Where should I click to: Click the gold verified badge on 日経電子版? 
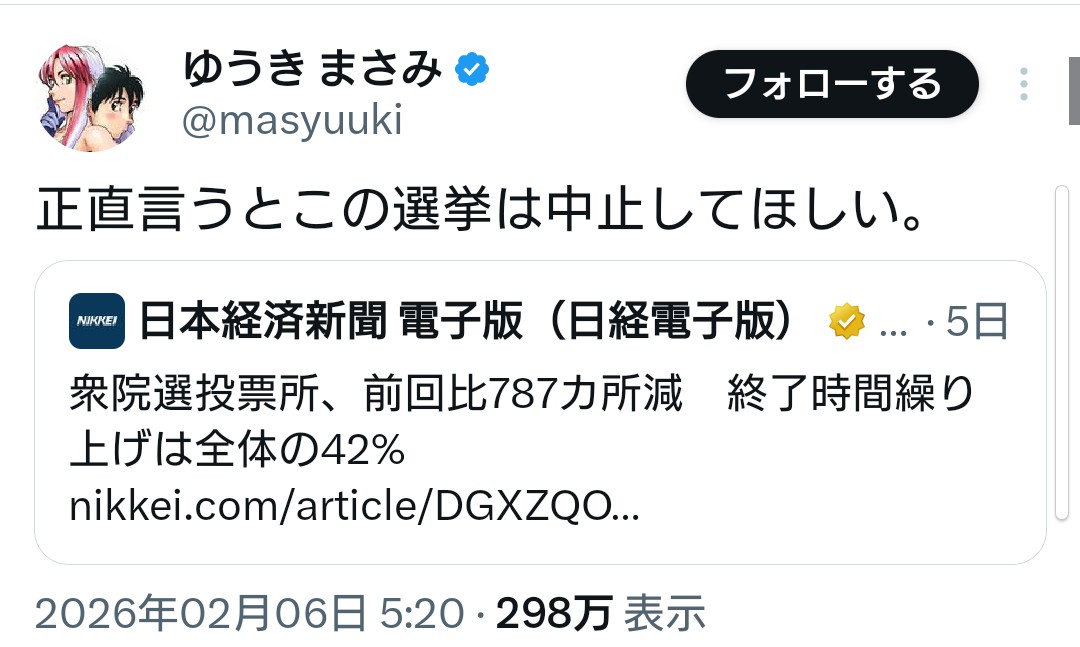tap(847, 321)
